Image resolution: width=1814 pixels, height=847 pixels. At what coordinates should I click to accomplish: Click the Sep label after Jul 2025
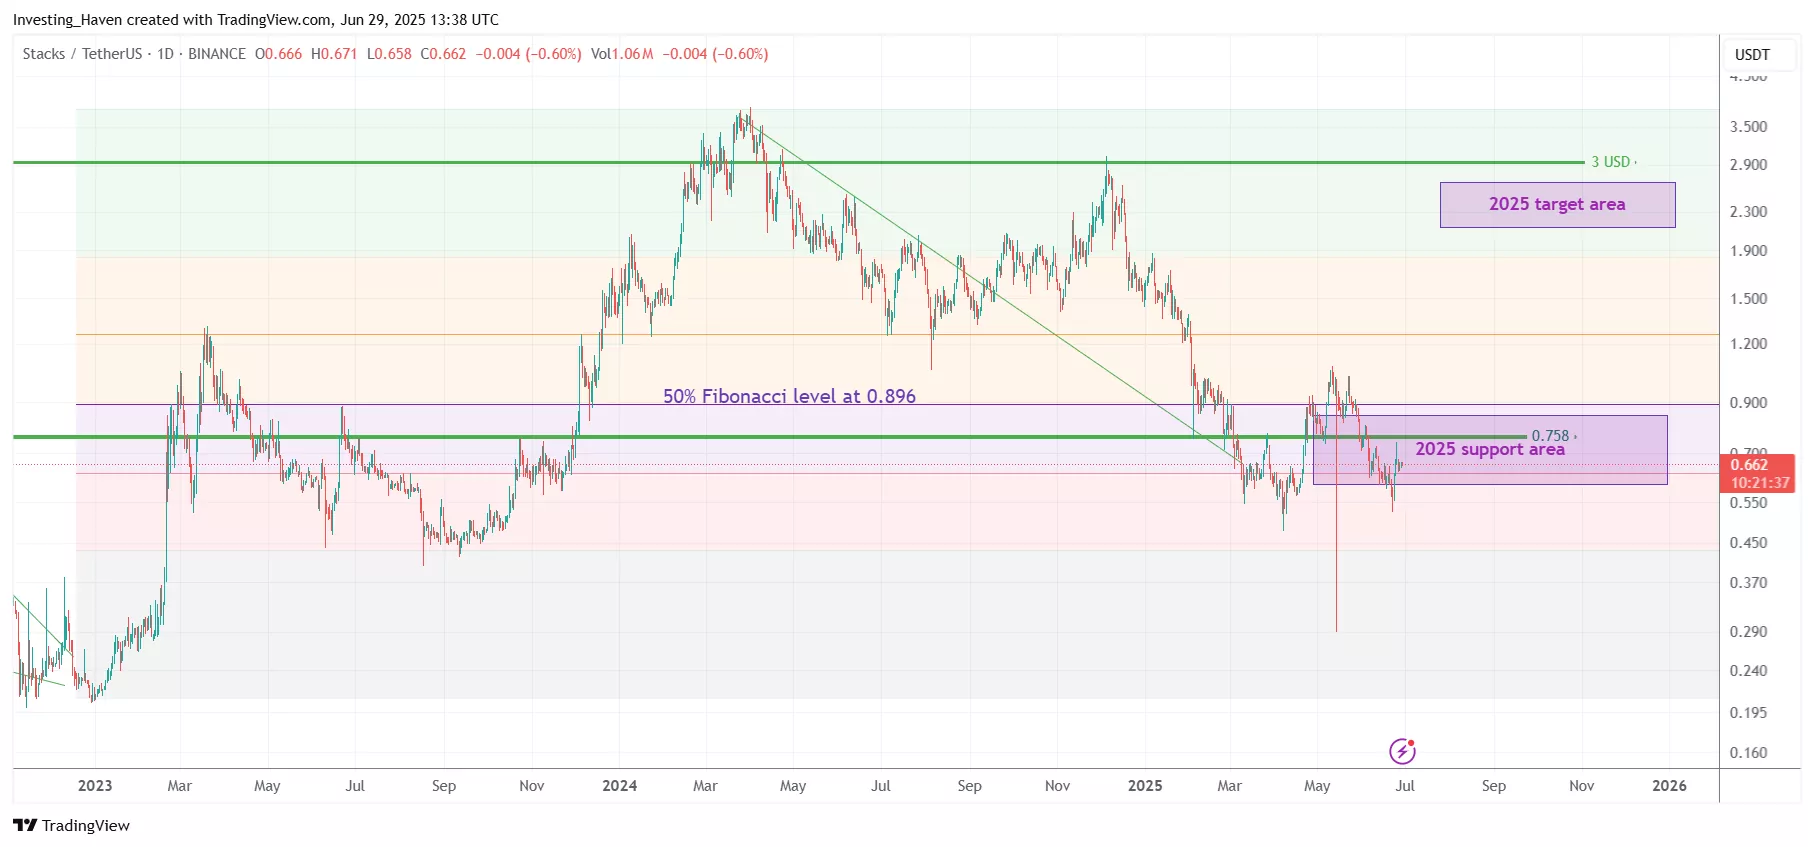point(1493,786)
